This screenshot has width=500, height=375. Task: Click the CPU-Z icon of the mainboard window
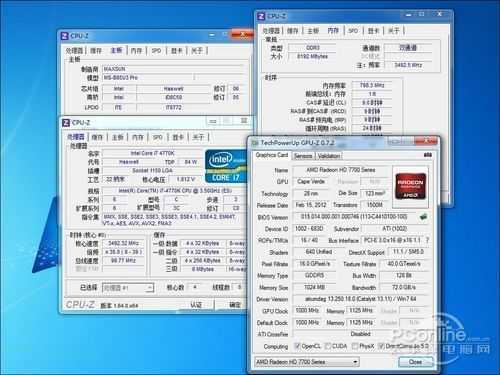[64, 36]
